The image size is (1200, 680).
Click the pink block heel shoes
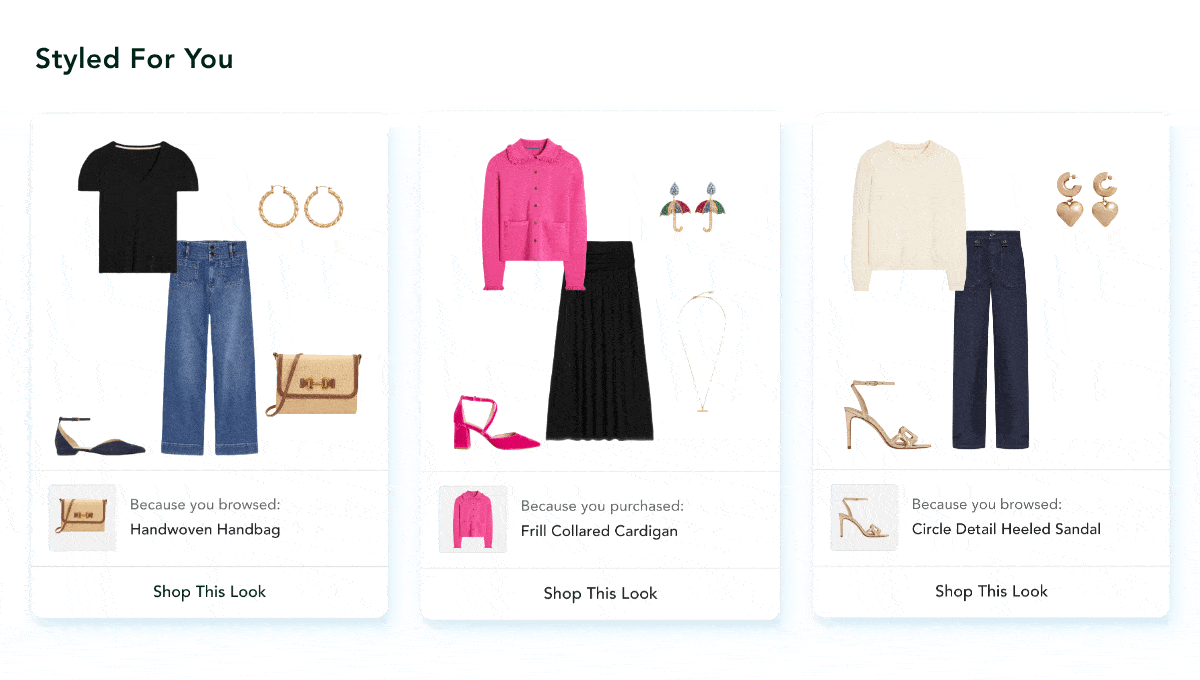point(495,421)
